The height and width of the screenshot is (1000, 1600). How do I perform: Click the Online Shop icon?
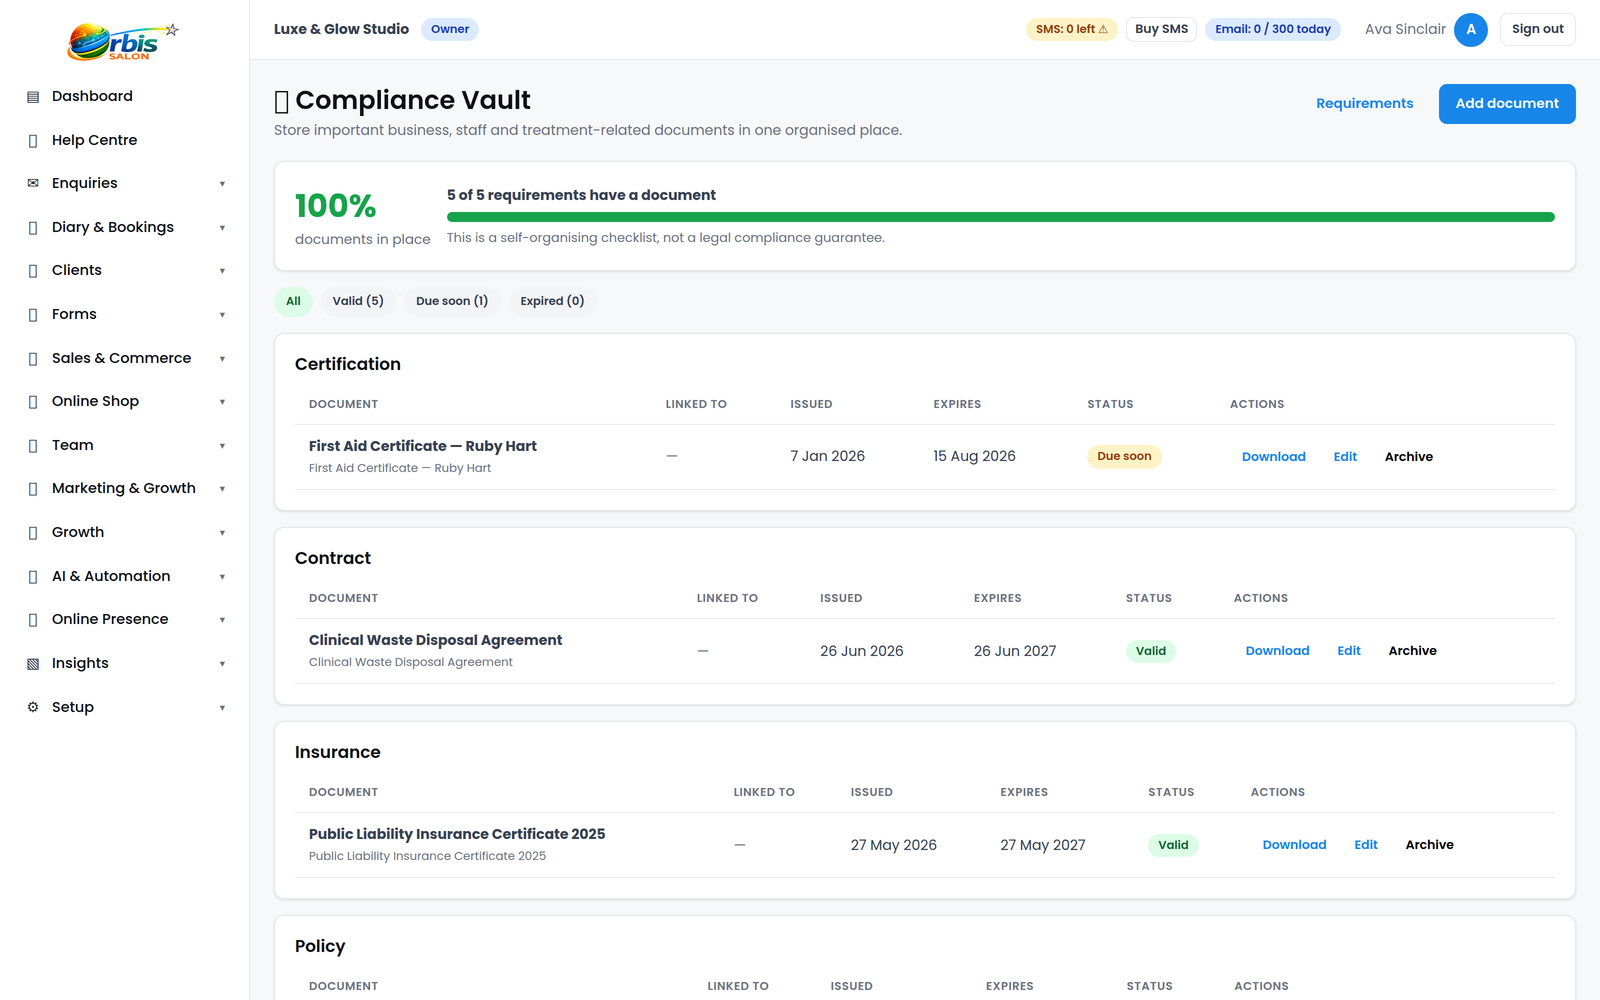(x=33, y=402)
